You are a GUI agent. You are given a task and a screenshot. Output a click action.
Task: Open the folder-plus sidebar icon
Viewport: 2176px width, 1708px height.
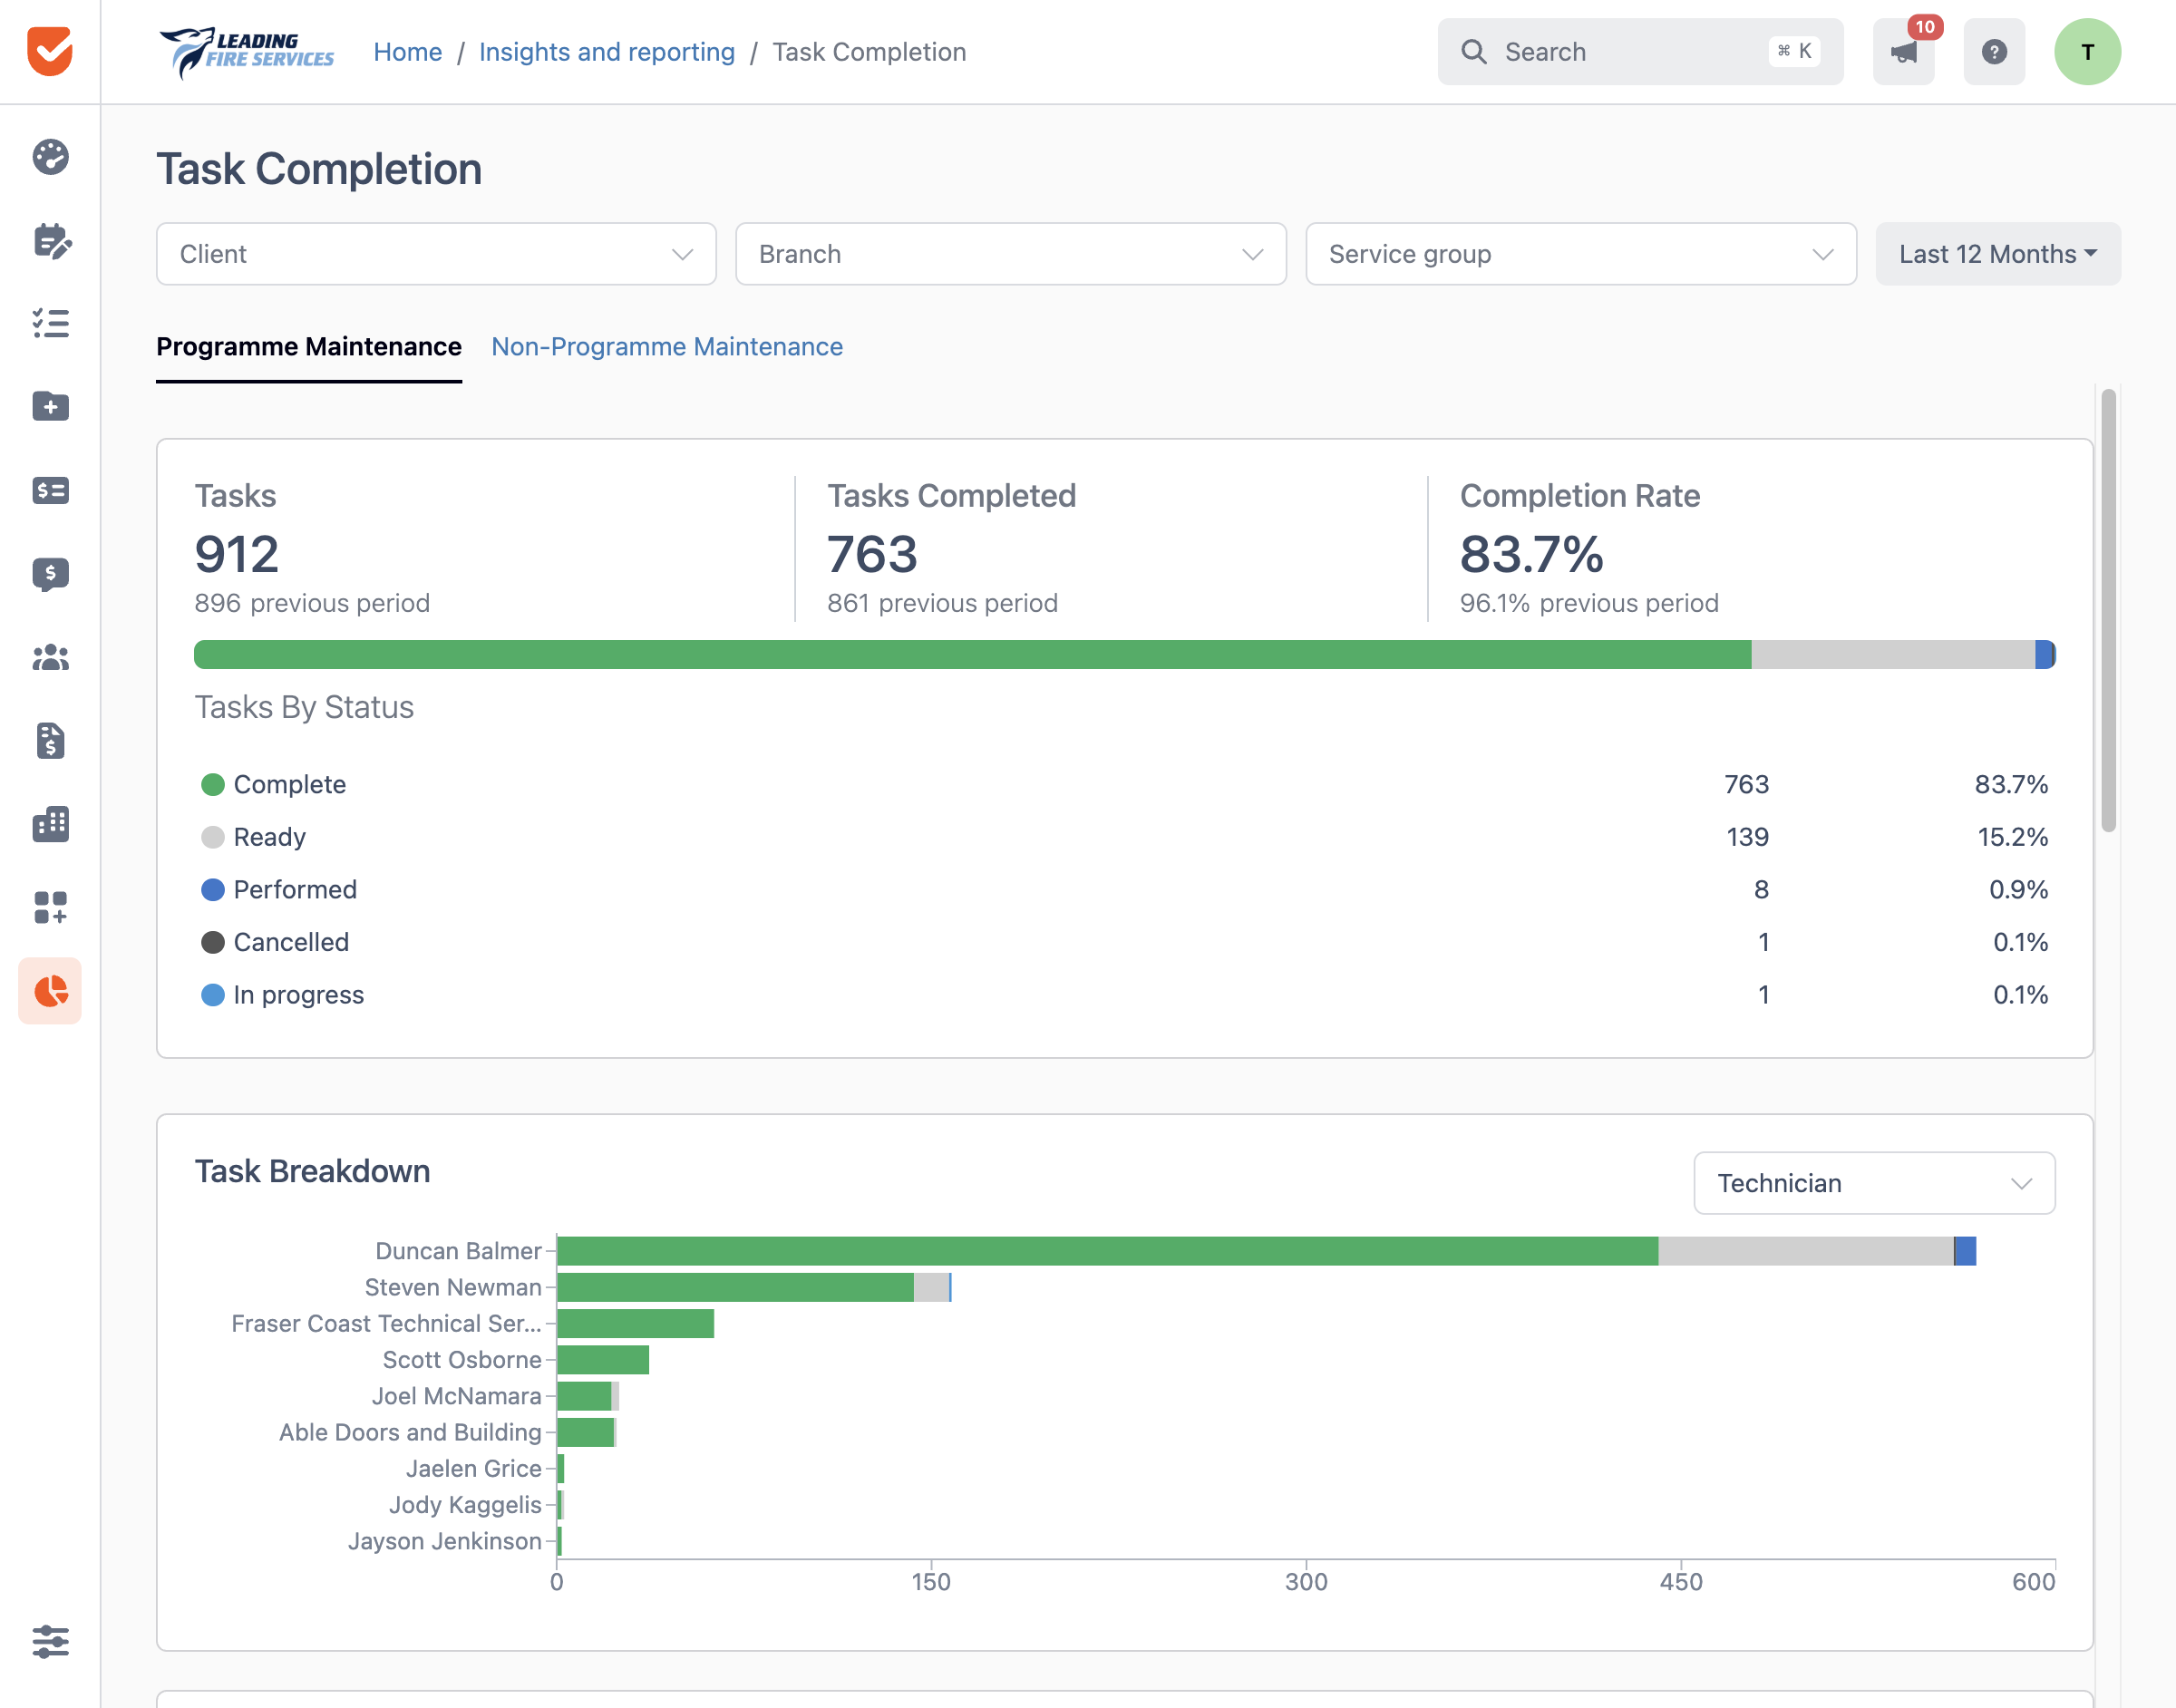pyautogui.click(x=50, y=406)
